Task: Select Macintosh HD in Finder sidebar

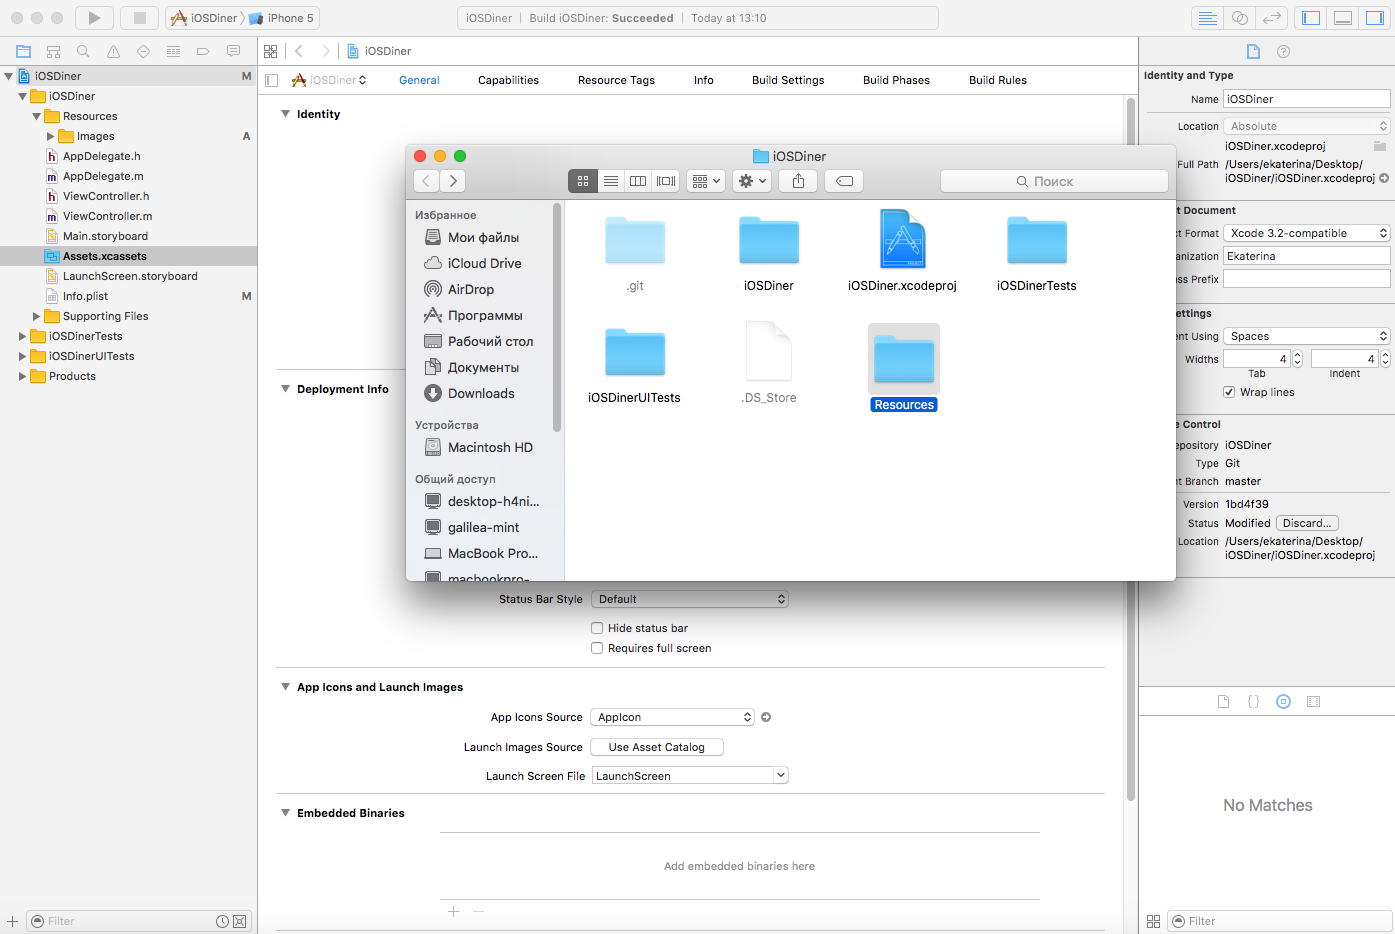Action: [490, 447]
